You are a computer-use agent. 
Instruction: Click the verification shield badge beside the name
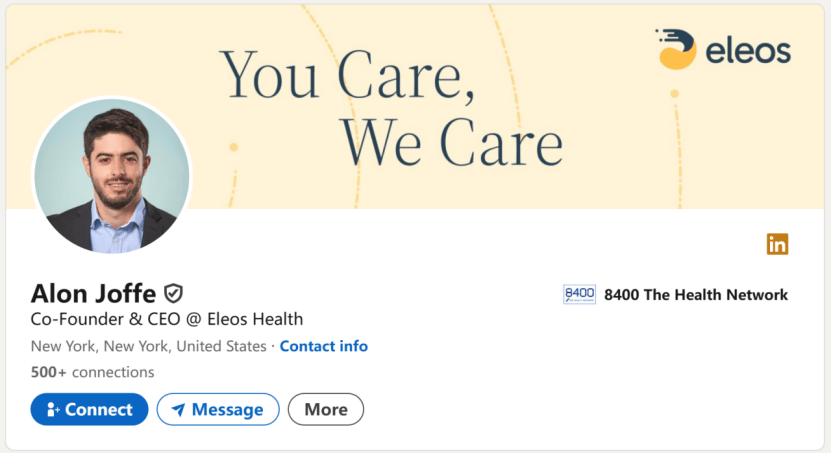(x=174, y=293)
